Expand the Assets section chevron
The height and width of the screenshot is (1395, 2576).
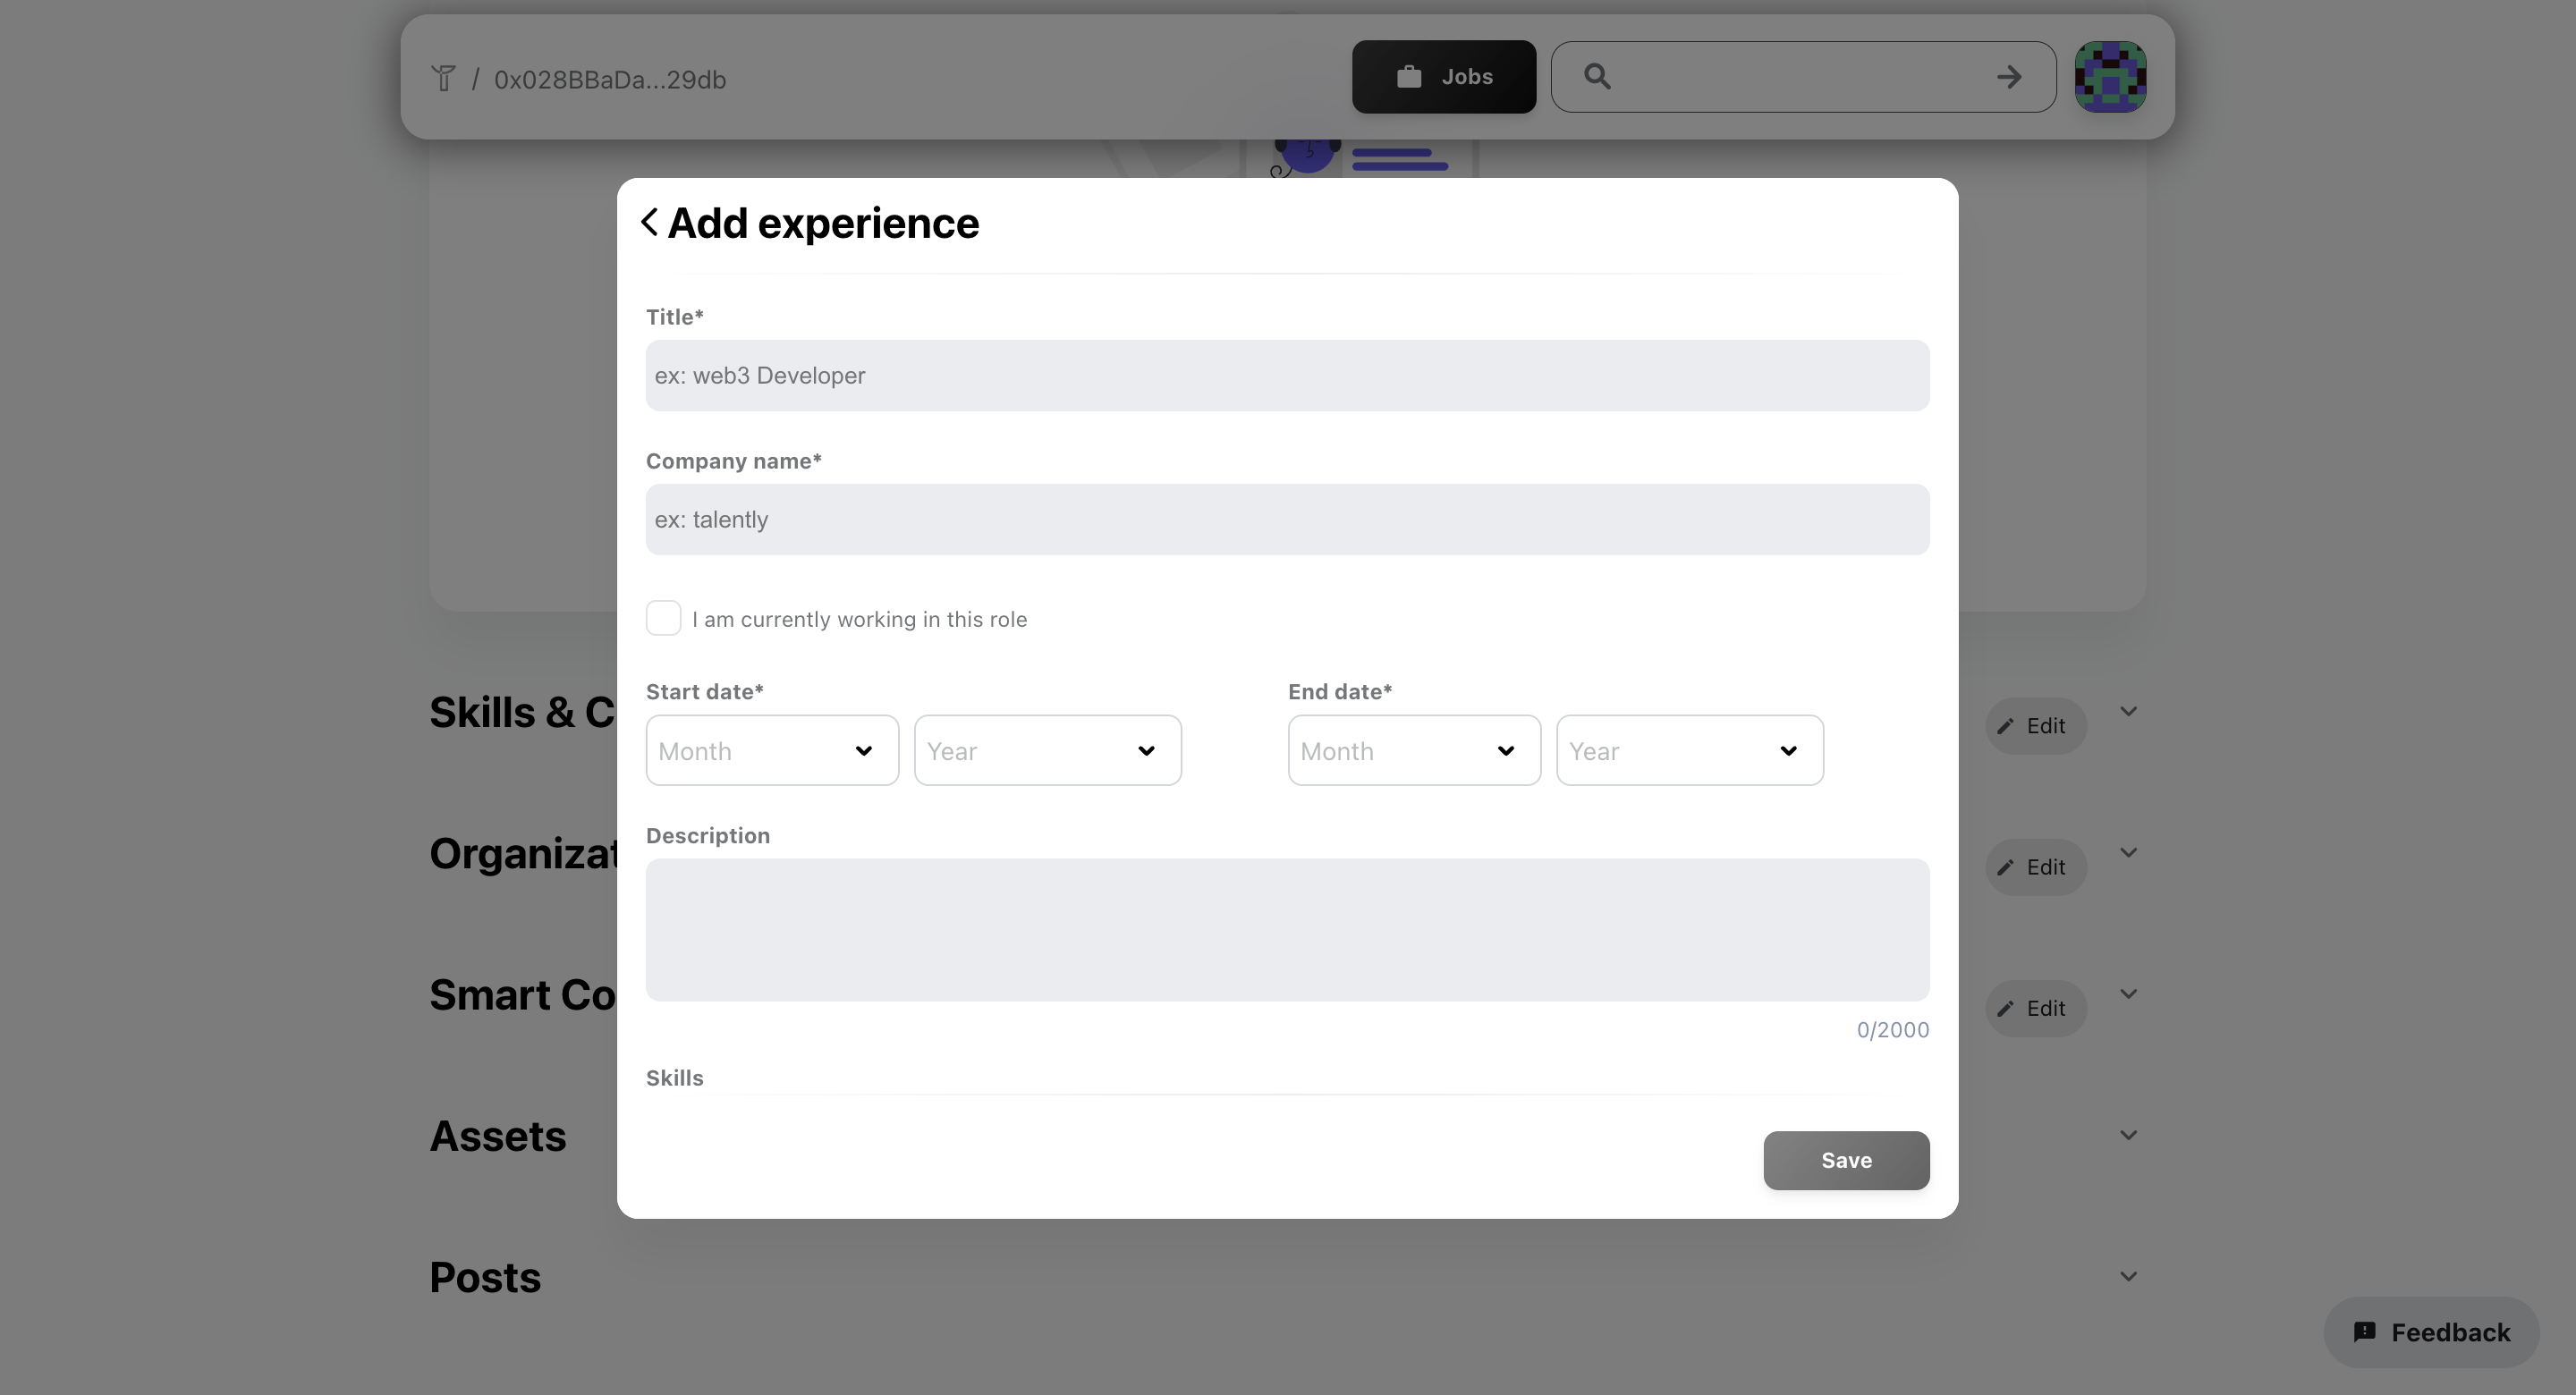2128,1135
